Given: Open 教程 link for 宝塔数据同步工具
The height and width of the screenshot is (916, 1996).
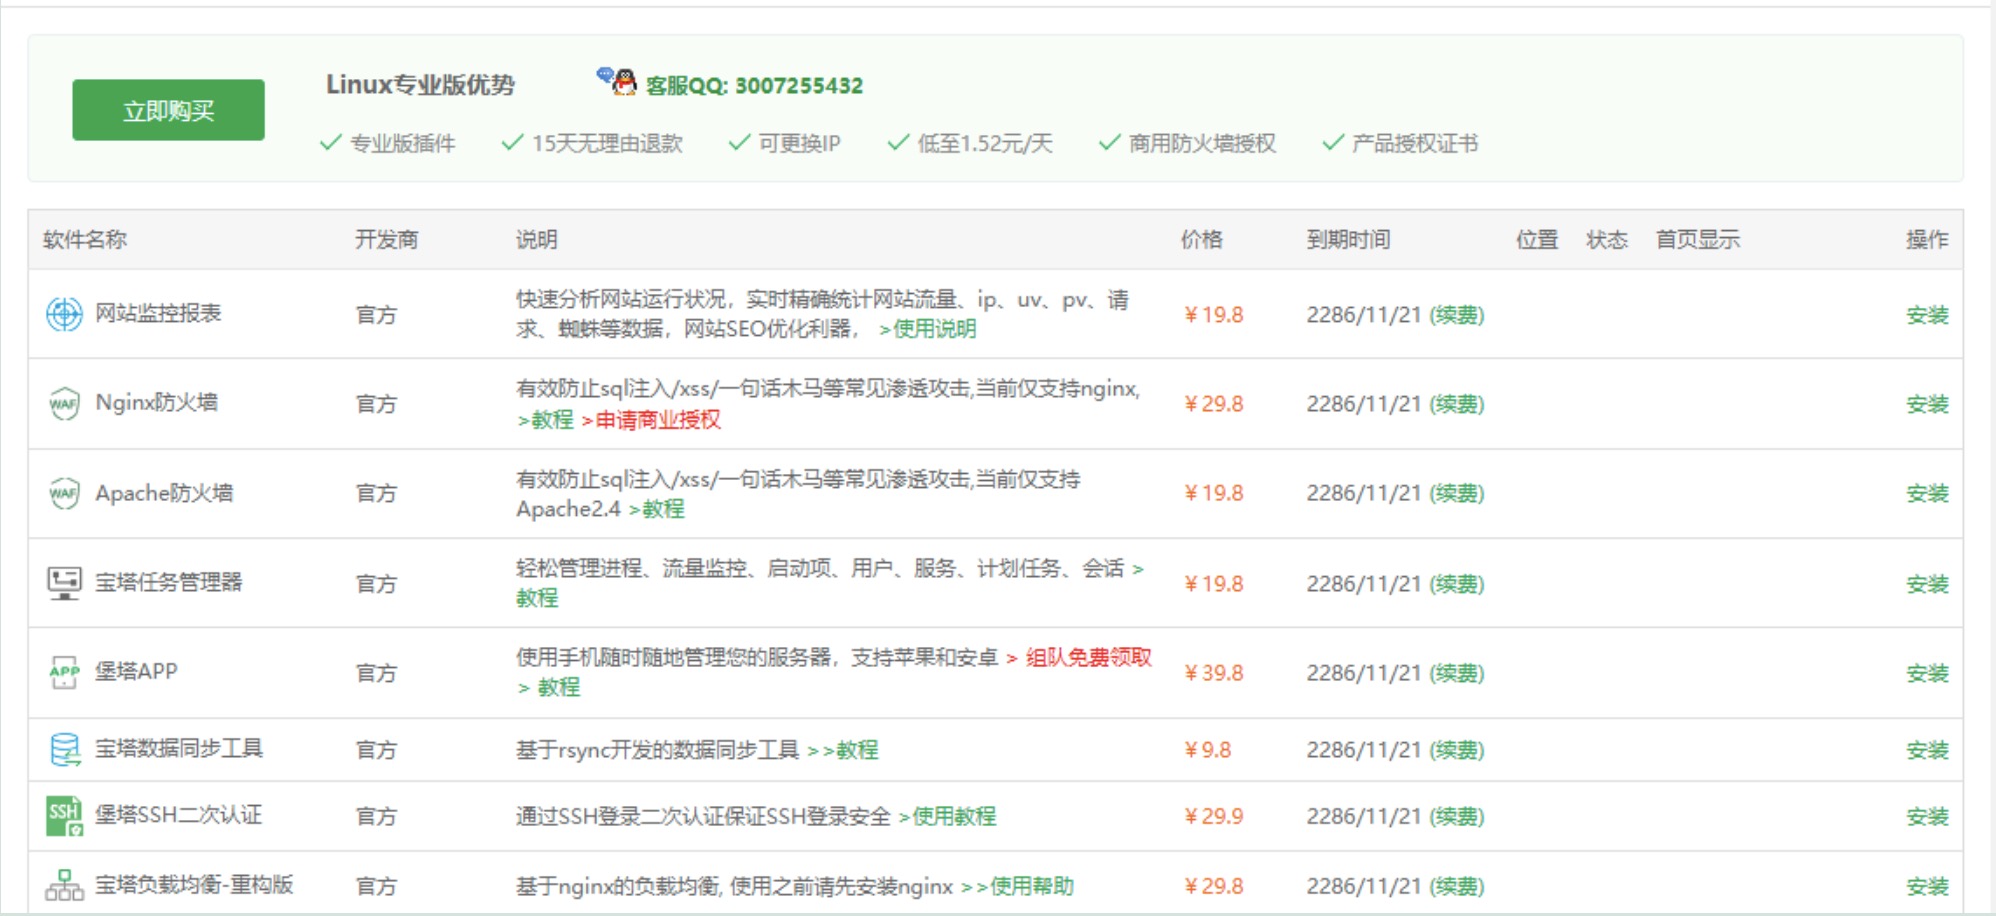Looking at the screenshot, I should click(843, 750).
